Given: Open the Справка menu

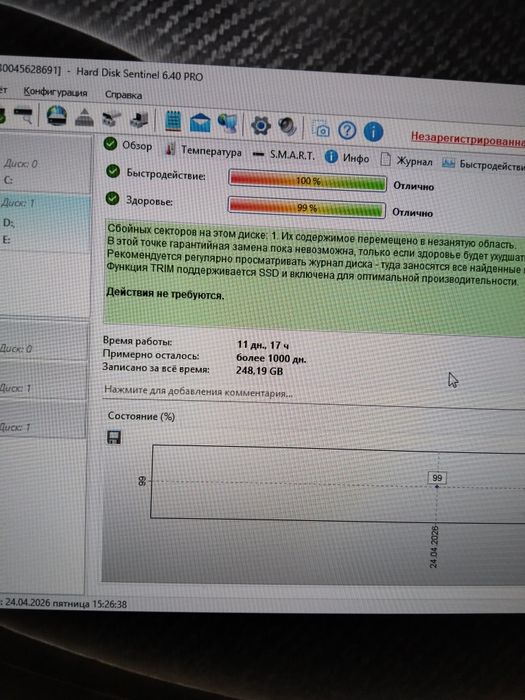Looking at the screenshot, I should [x=124, y=95].
